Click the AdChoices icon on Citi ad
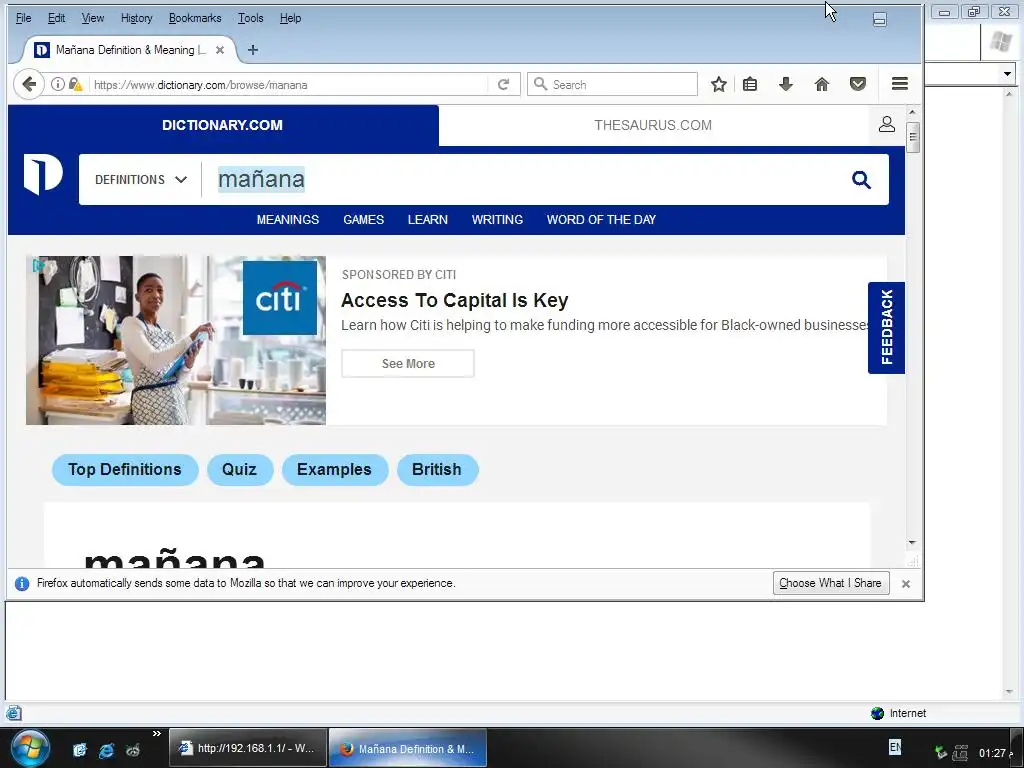The width and height of the screenshot is (1024, 768). pos(39,264)
